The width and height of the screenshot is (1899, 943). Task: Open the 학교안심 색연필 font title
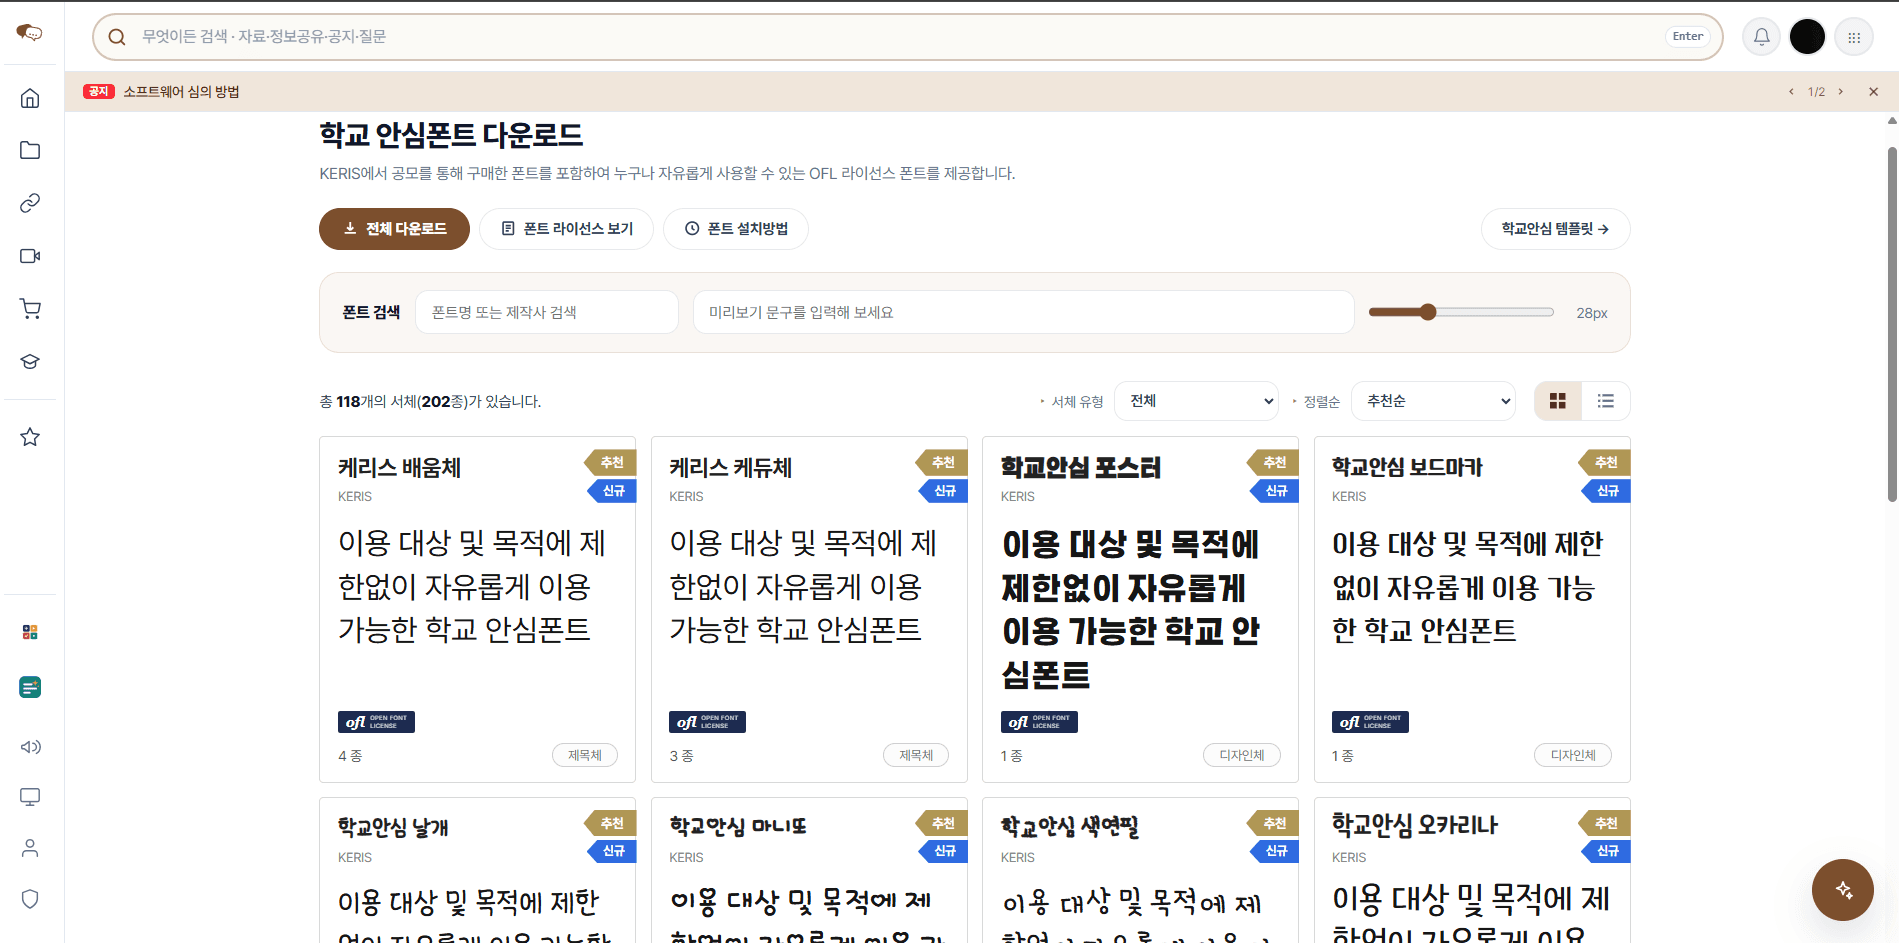coord(1070,826)
